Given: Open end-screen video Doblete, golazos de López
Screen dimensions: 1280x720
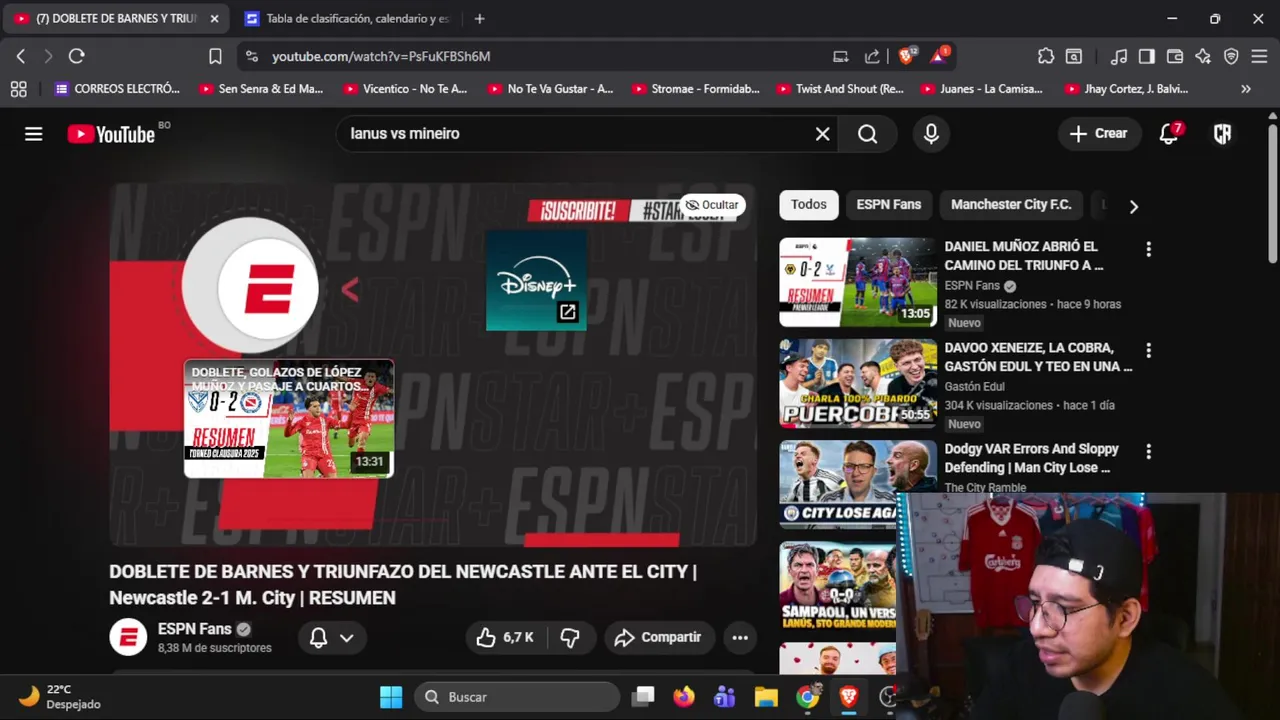Looking at the screenshot, I should [x=289, y=418].
